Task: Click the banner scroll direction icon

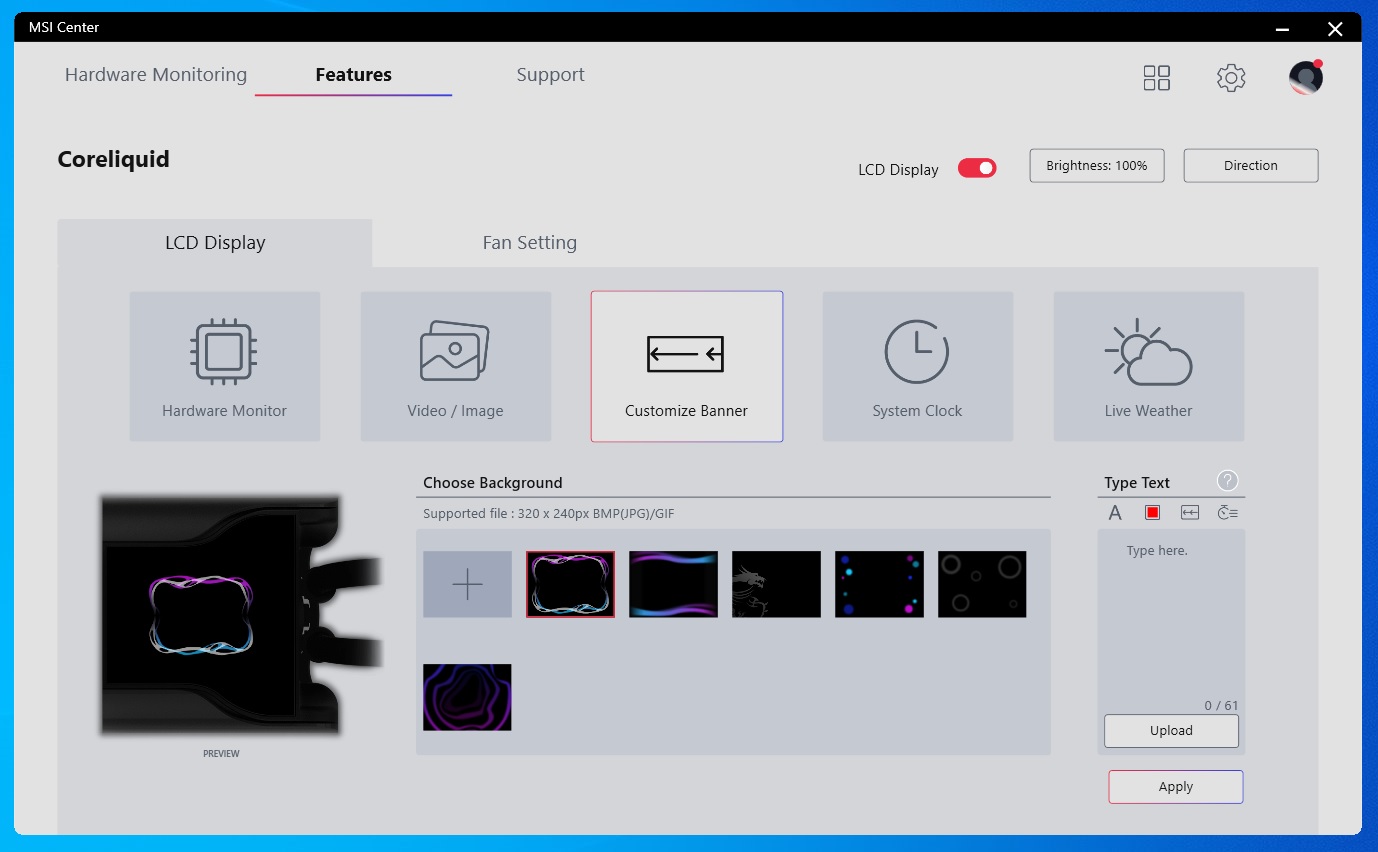Action: click(x=1189, y=513)
